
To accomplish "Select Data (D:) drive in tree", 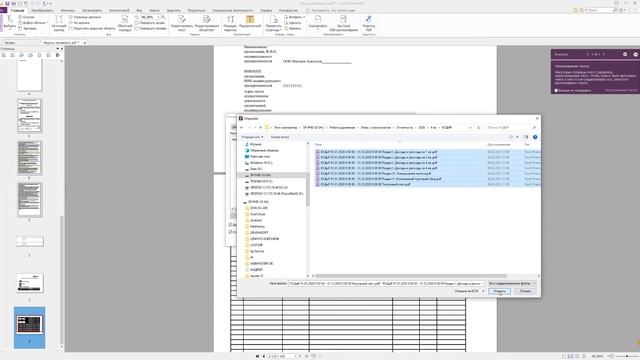I will [x=256, y=169].
